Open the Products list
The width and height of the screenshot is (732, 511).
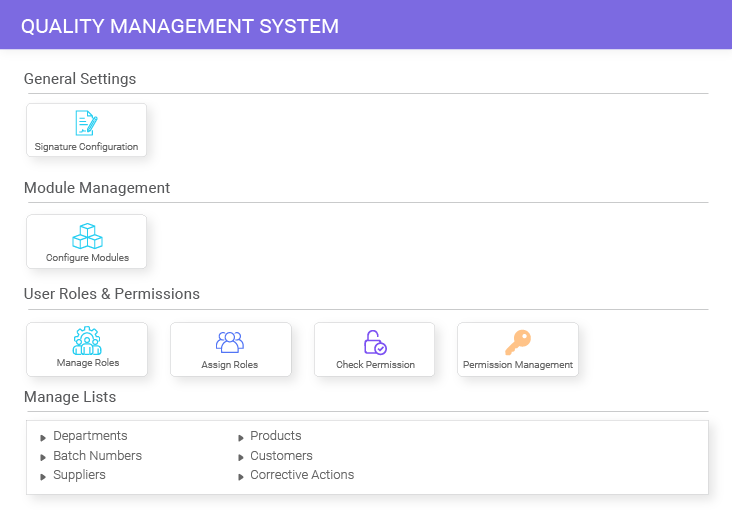click(276, 436)
